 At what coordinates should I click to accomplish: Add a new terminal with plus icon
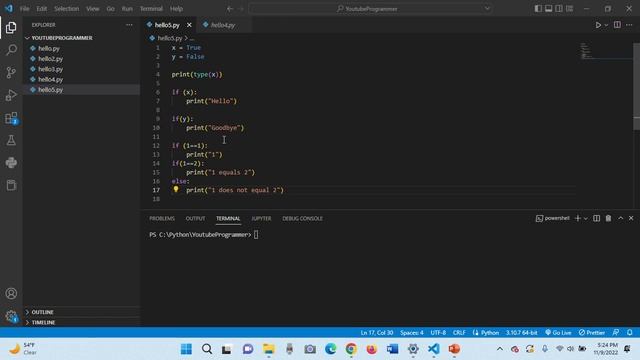(x=578, y=218)
